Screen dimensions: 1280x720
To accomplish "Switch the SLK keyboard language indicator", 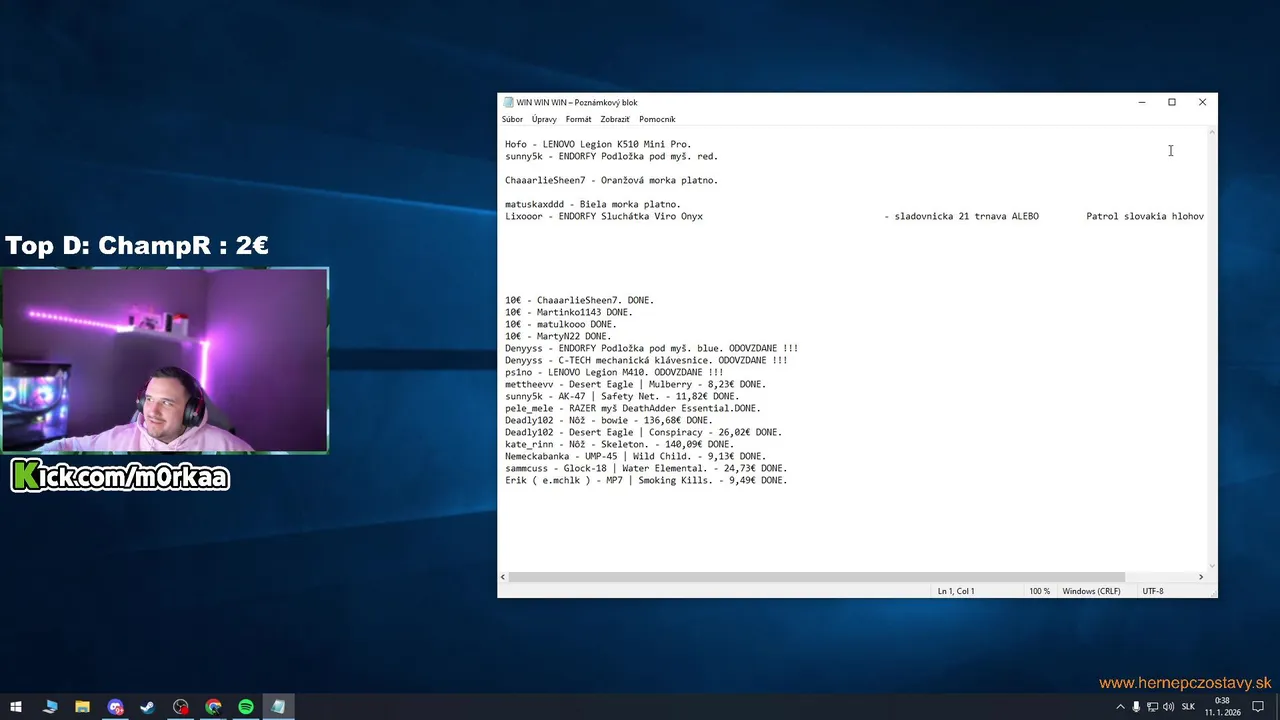I will pos(1189,707).
